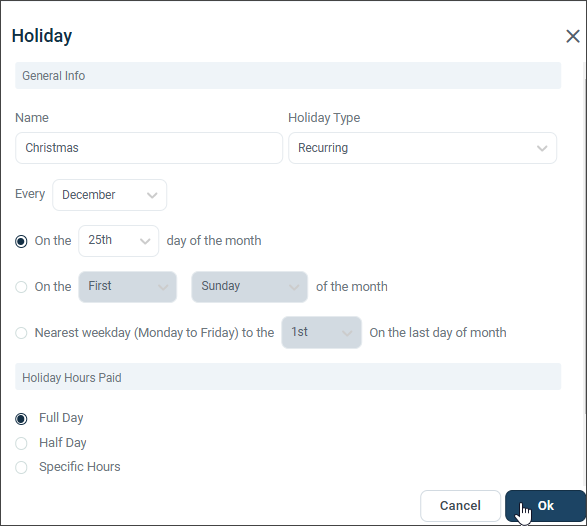The height and width of the screenshot is (526, 587).
Task: Click the Name field containing Christmas
Action: point(149,148)
